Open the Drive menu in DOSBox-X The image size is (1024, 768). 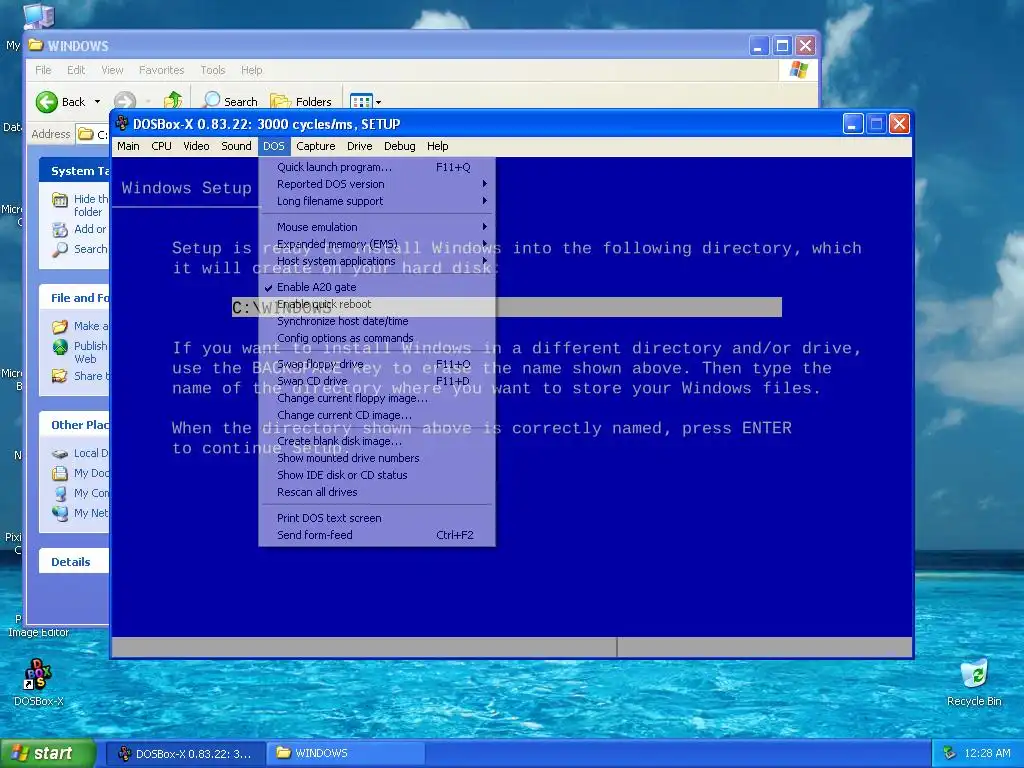tap(359, 146)
